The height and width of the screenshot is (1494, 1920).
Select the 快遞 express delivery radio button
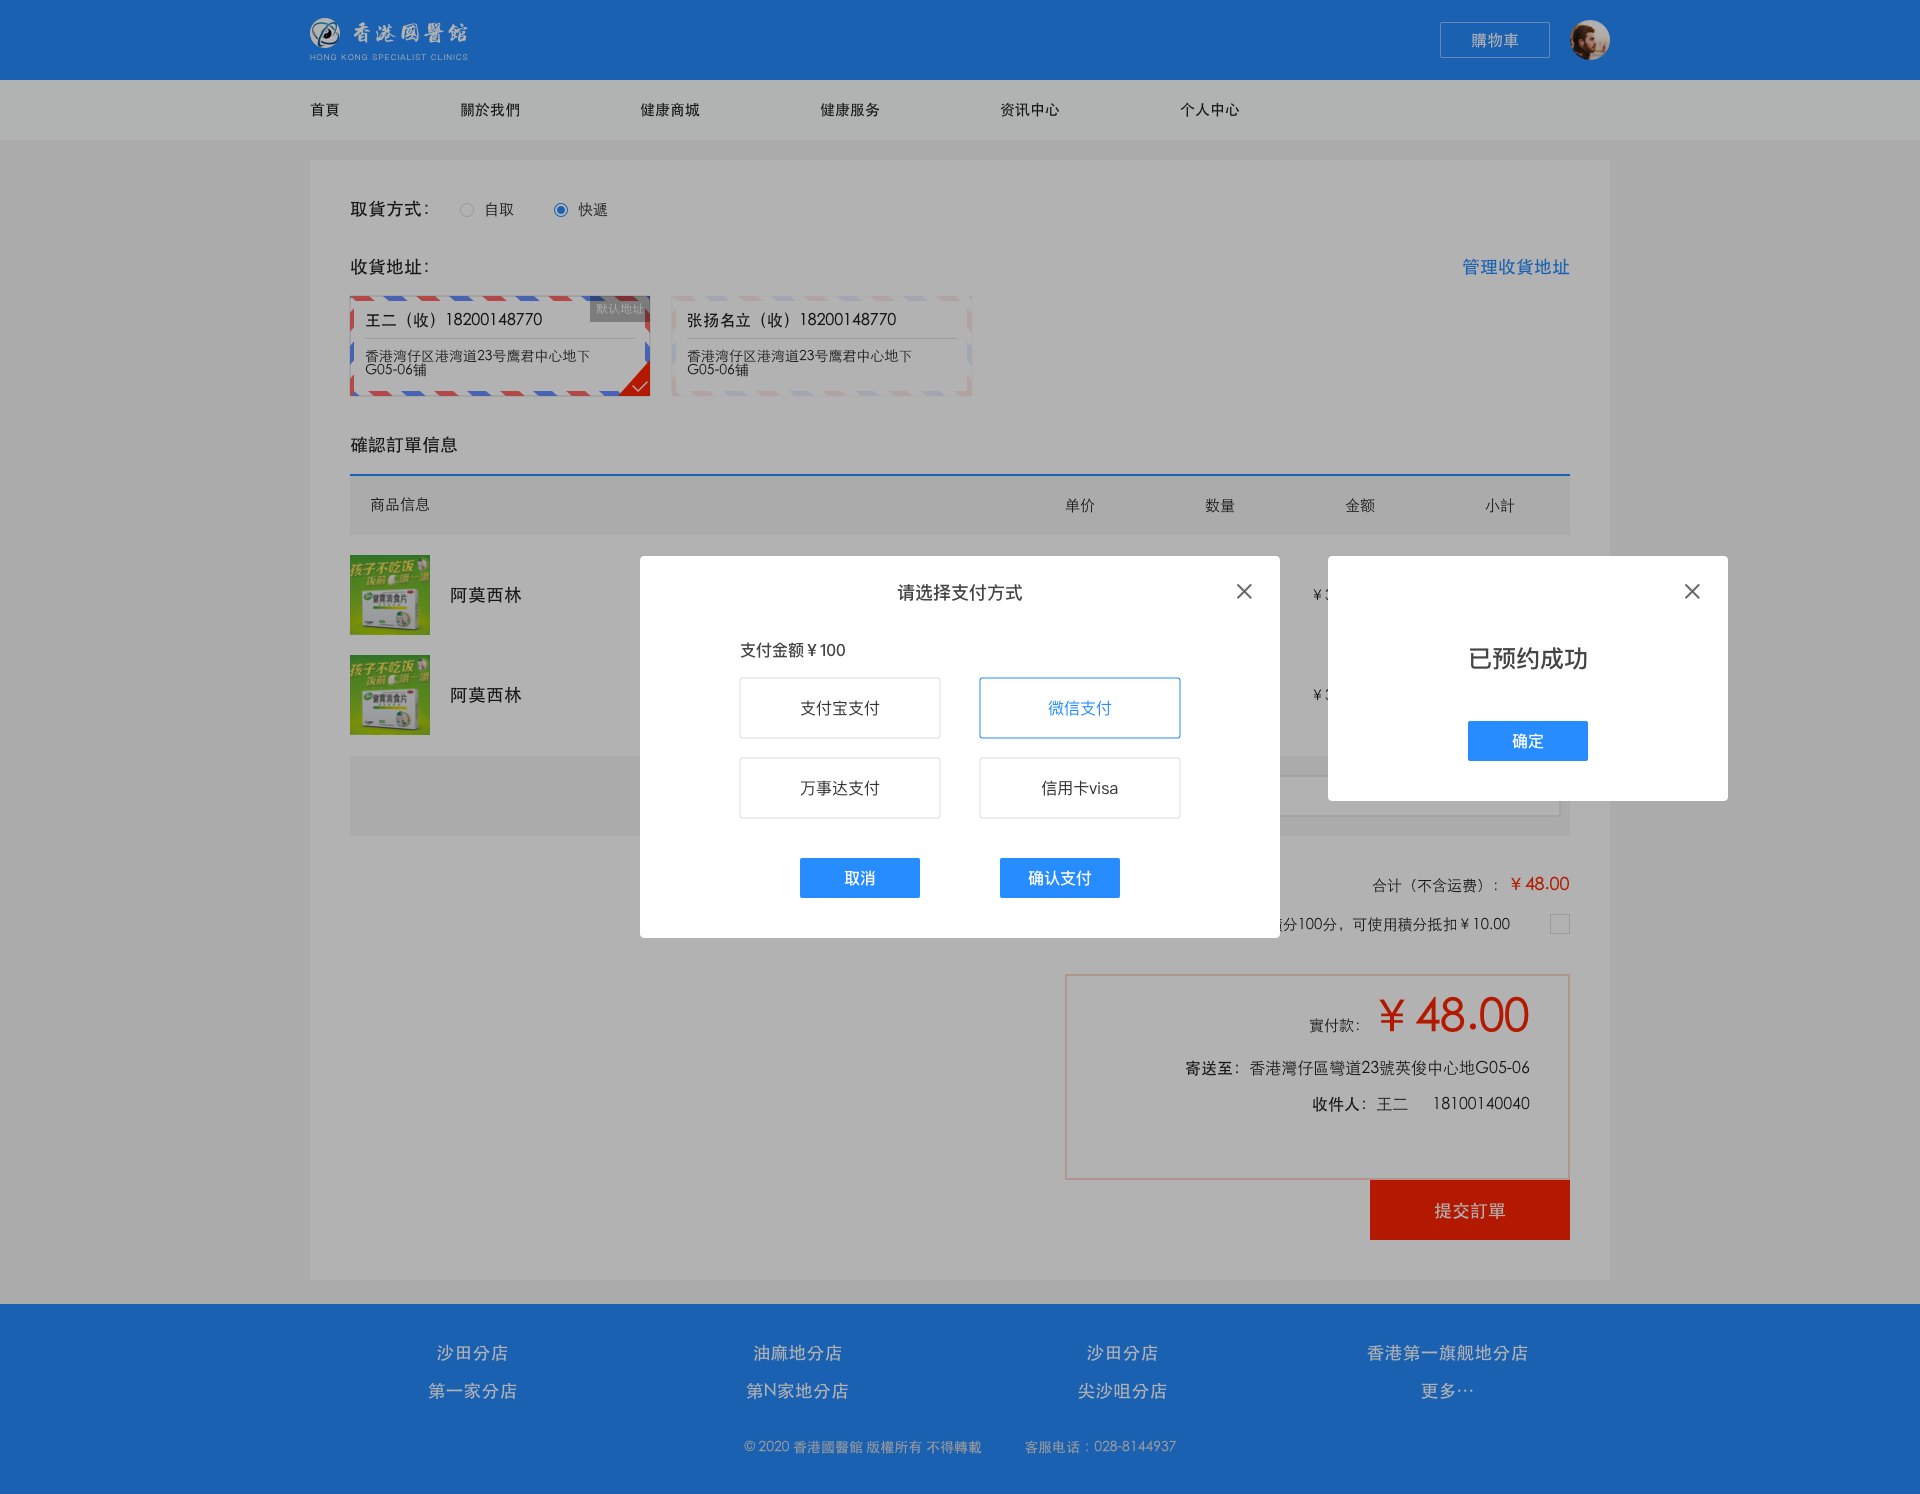coord(561,210)
